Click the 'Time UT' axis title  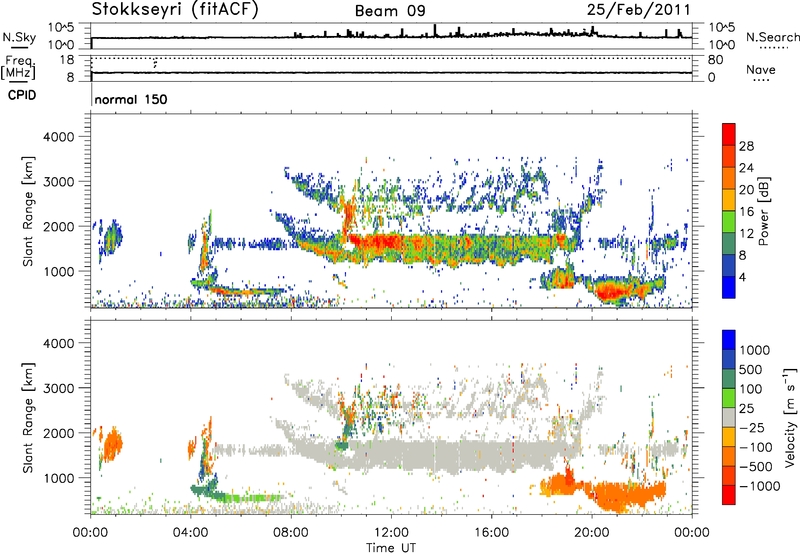pos(391,547)
